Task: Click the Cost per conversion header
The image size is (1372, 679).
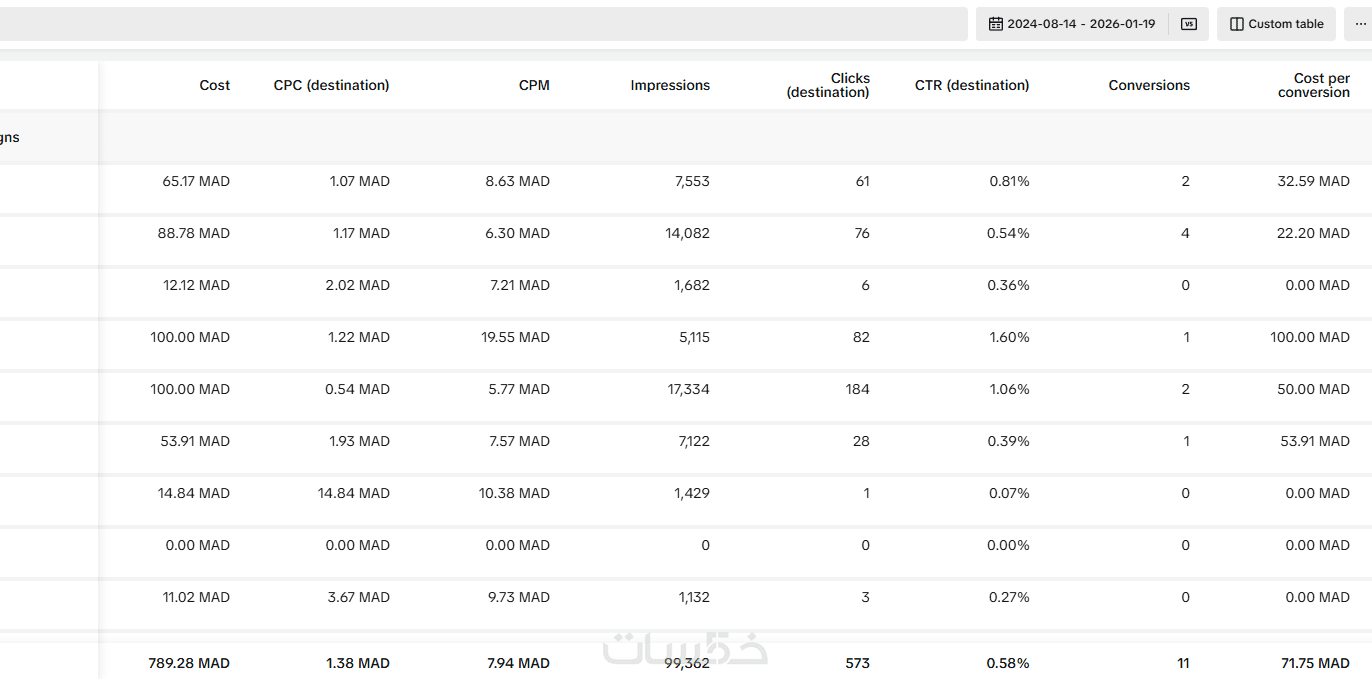Action: coord(1314,85)
